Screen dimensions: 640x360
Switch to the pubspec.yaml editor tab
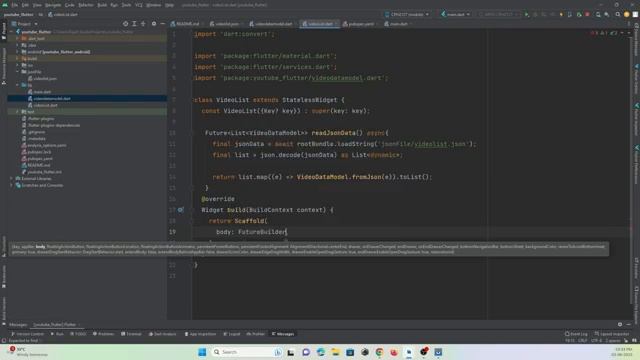[x=359, y=24]
